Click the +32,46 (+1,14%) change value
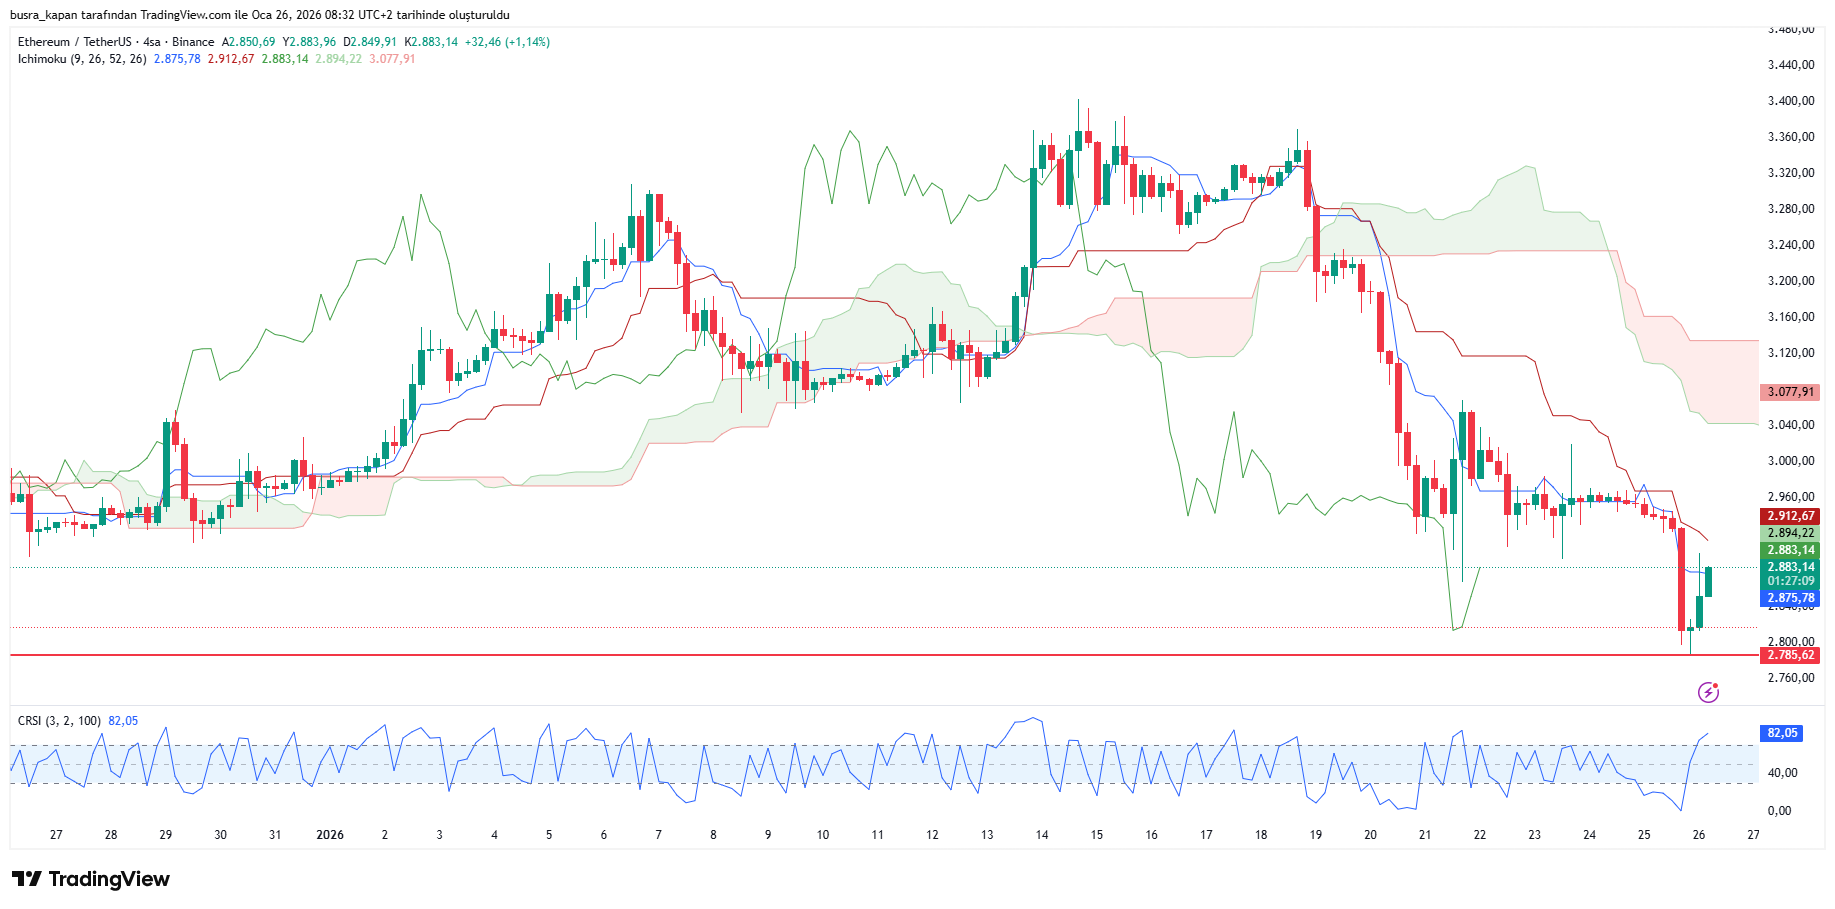 click(507, 42)
